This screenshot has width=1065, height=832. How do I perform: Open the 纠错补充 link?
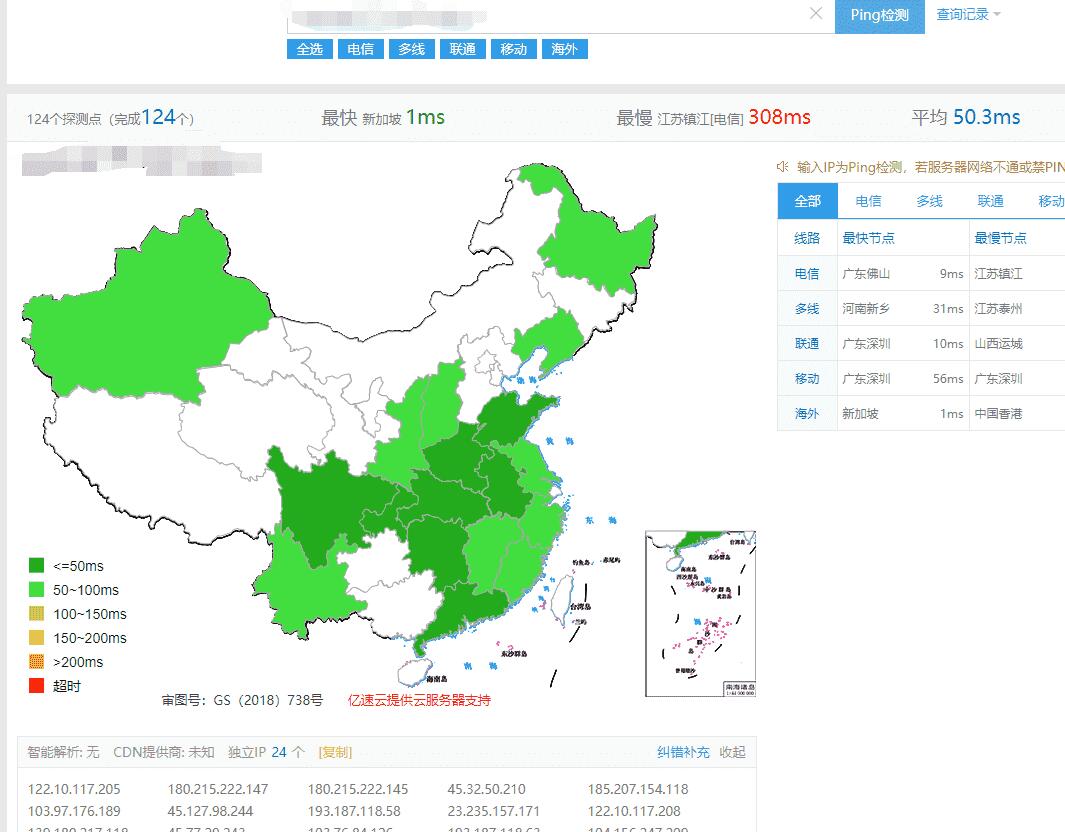pos(683,752)
